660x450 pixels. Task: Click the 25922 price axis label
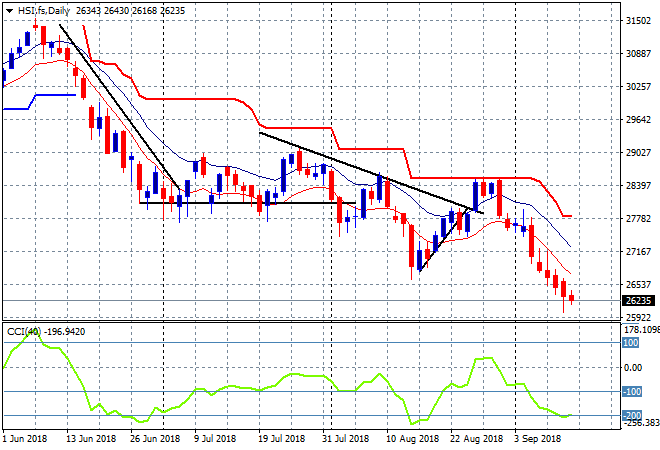pos(638,317)
